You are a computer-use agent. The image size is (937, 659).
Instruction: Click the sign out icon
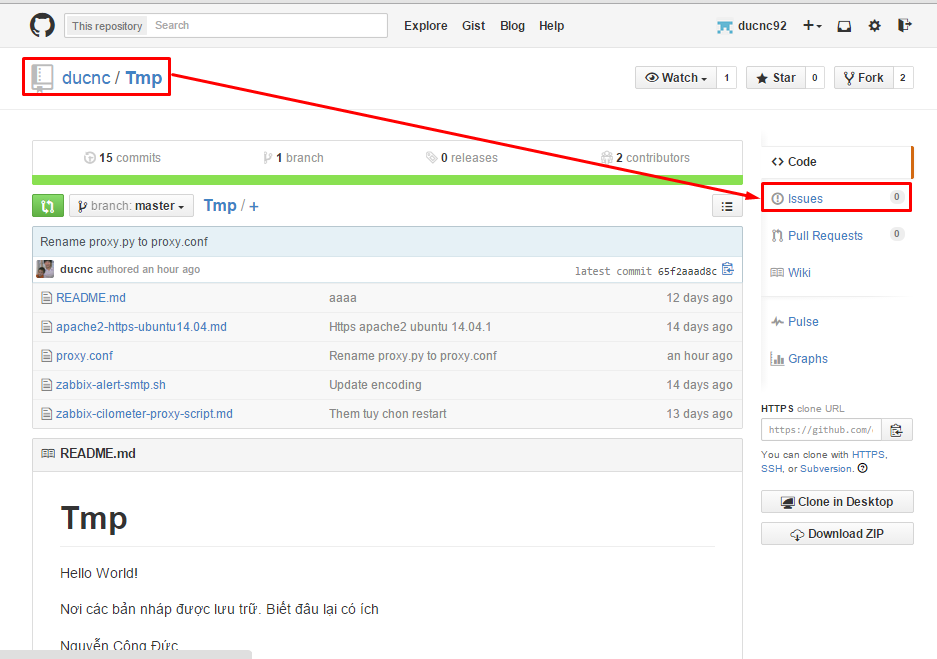[x=905, y=25]
